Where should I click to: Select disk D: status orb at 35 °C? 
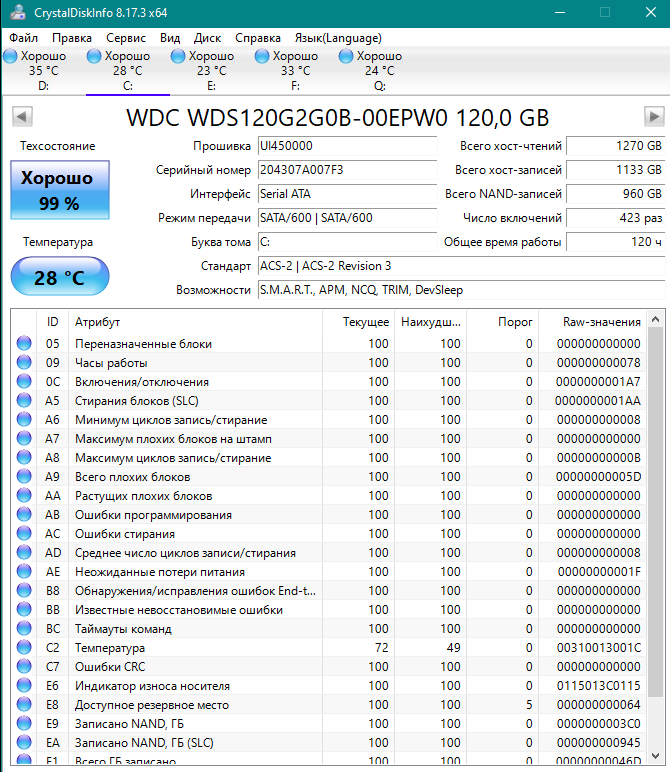click(x=10, y=56)
